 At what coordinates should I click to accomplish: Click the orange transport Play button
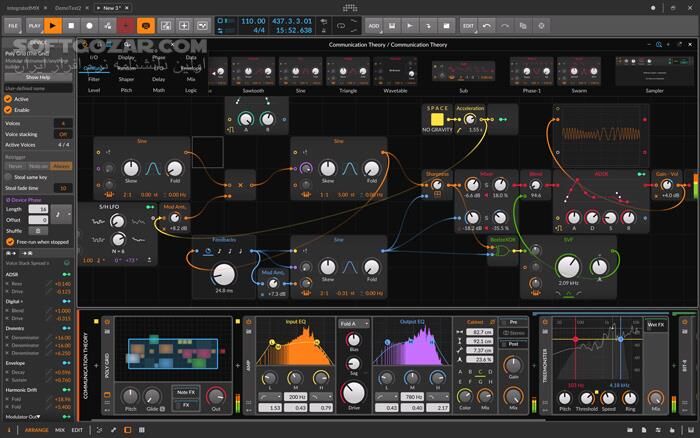pos(53,26)
